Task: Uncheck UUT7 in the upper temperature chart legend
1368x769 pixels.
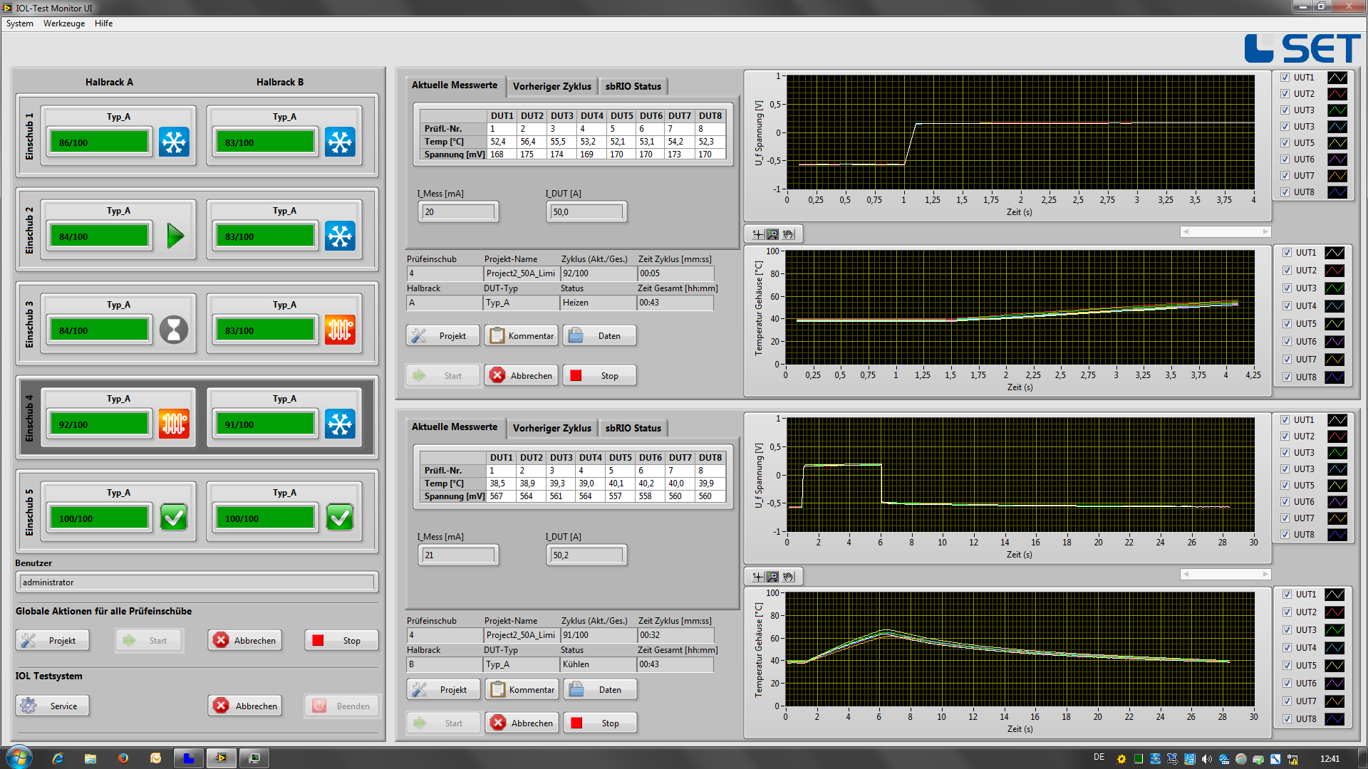Action: coord(1287,360)
